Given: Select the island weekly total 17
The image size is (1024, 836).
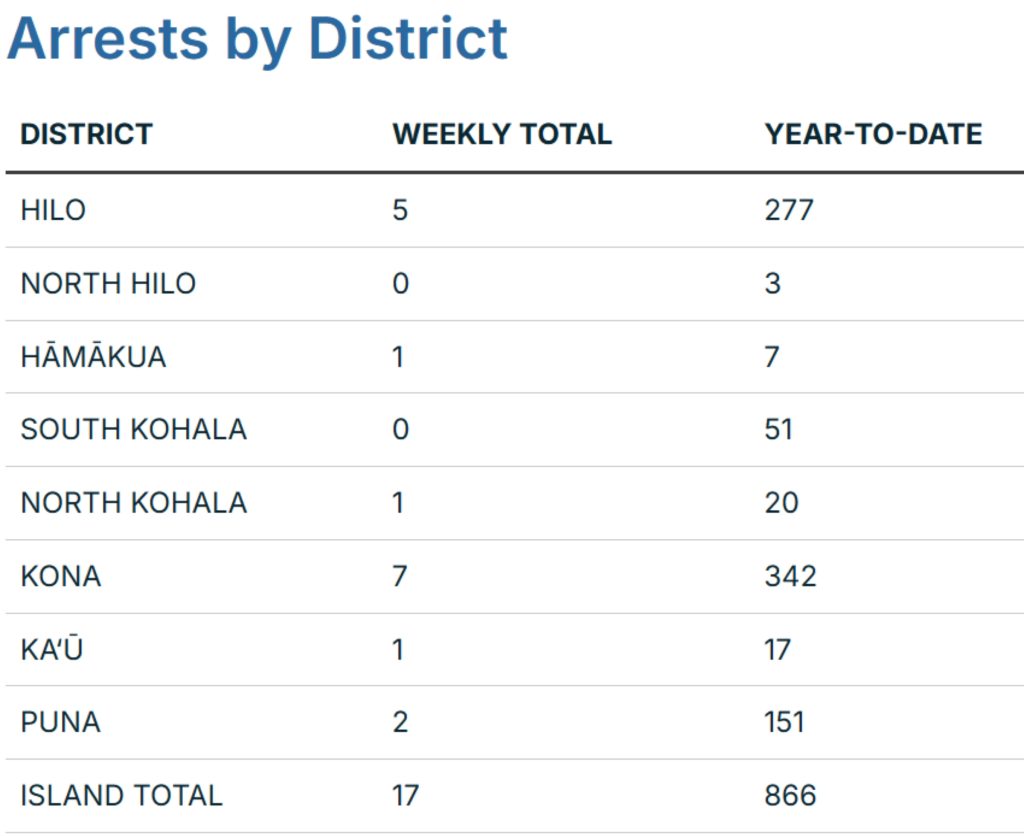Looking at the screenshot, I should click(405, 795).
